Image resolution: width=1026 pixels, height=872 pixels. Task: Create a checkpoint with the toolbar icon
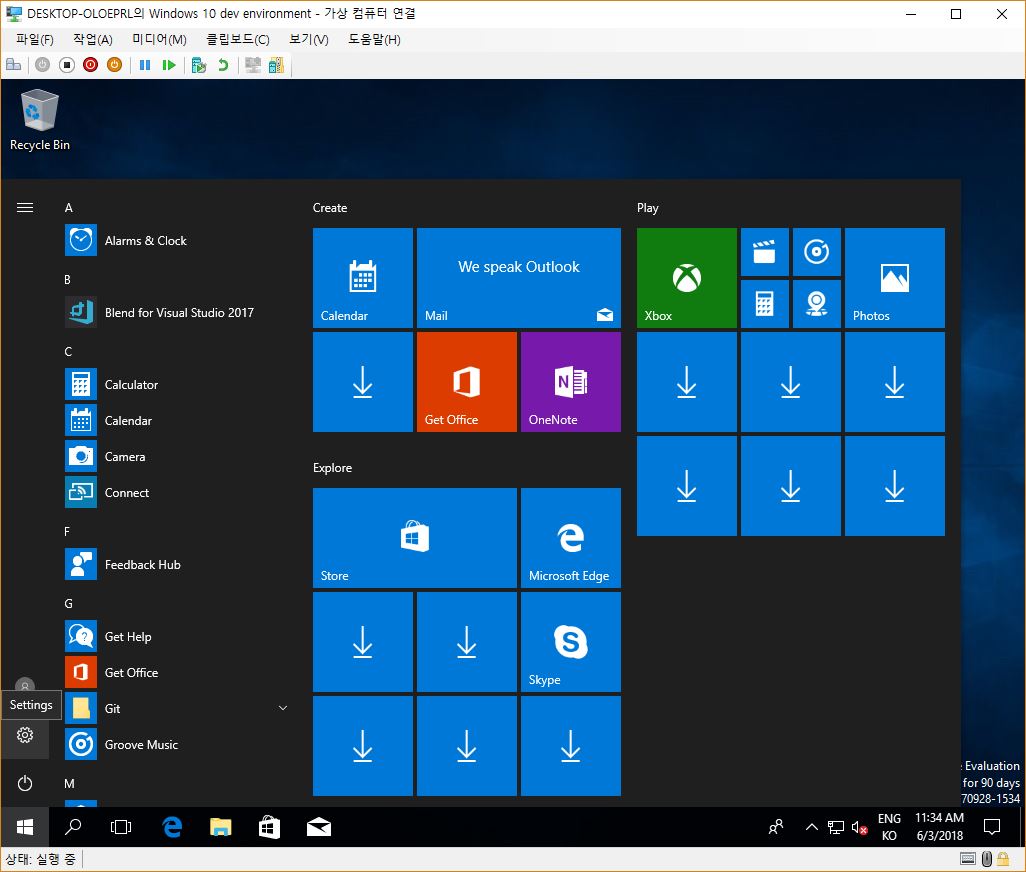[x=199, y=65]
